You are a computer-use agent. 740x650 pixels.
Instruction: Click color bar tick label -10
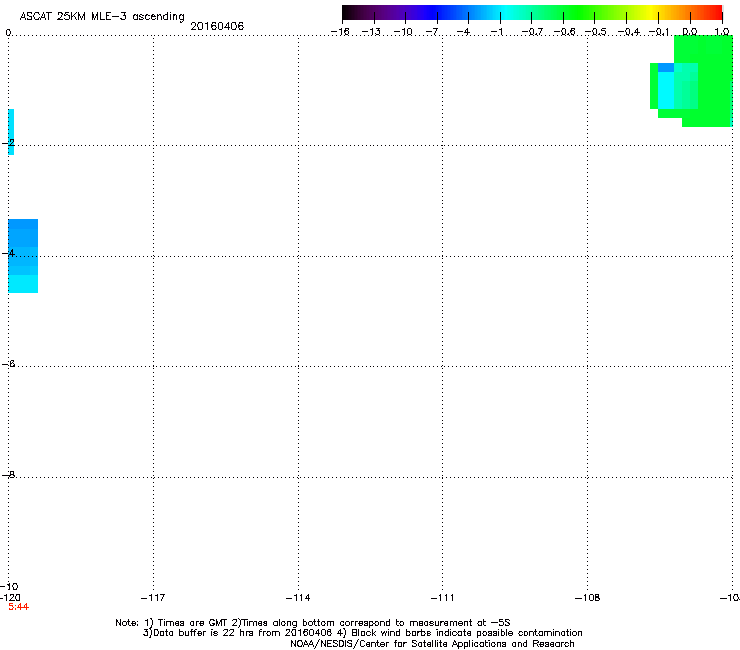403,32
